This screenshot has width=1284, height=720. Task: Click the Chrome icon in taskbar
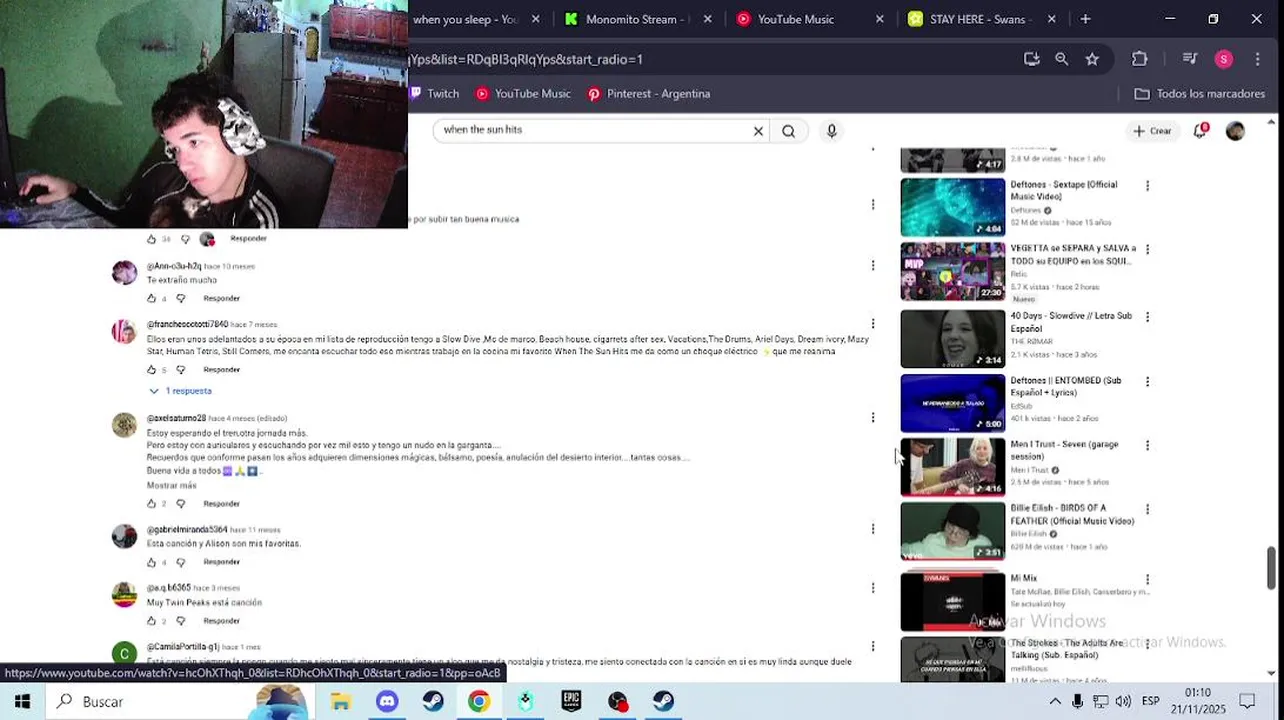pyautogui.click(x=479, y=701)
